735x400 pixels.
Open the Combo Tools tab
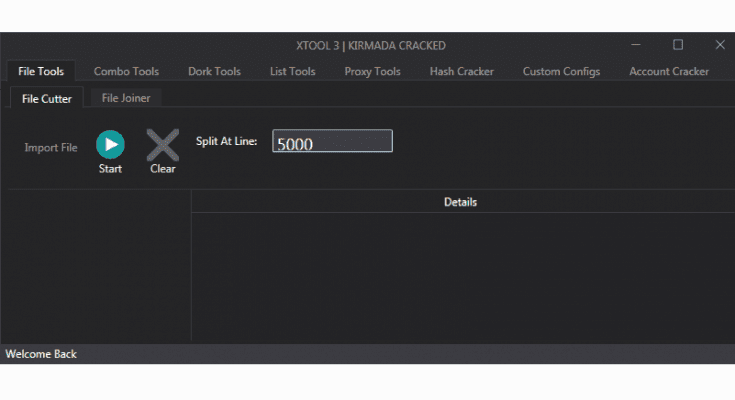[x=126, y=72]
